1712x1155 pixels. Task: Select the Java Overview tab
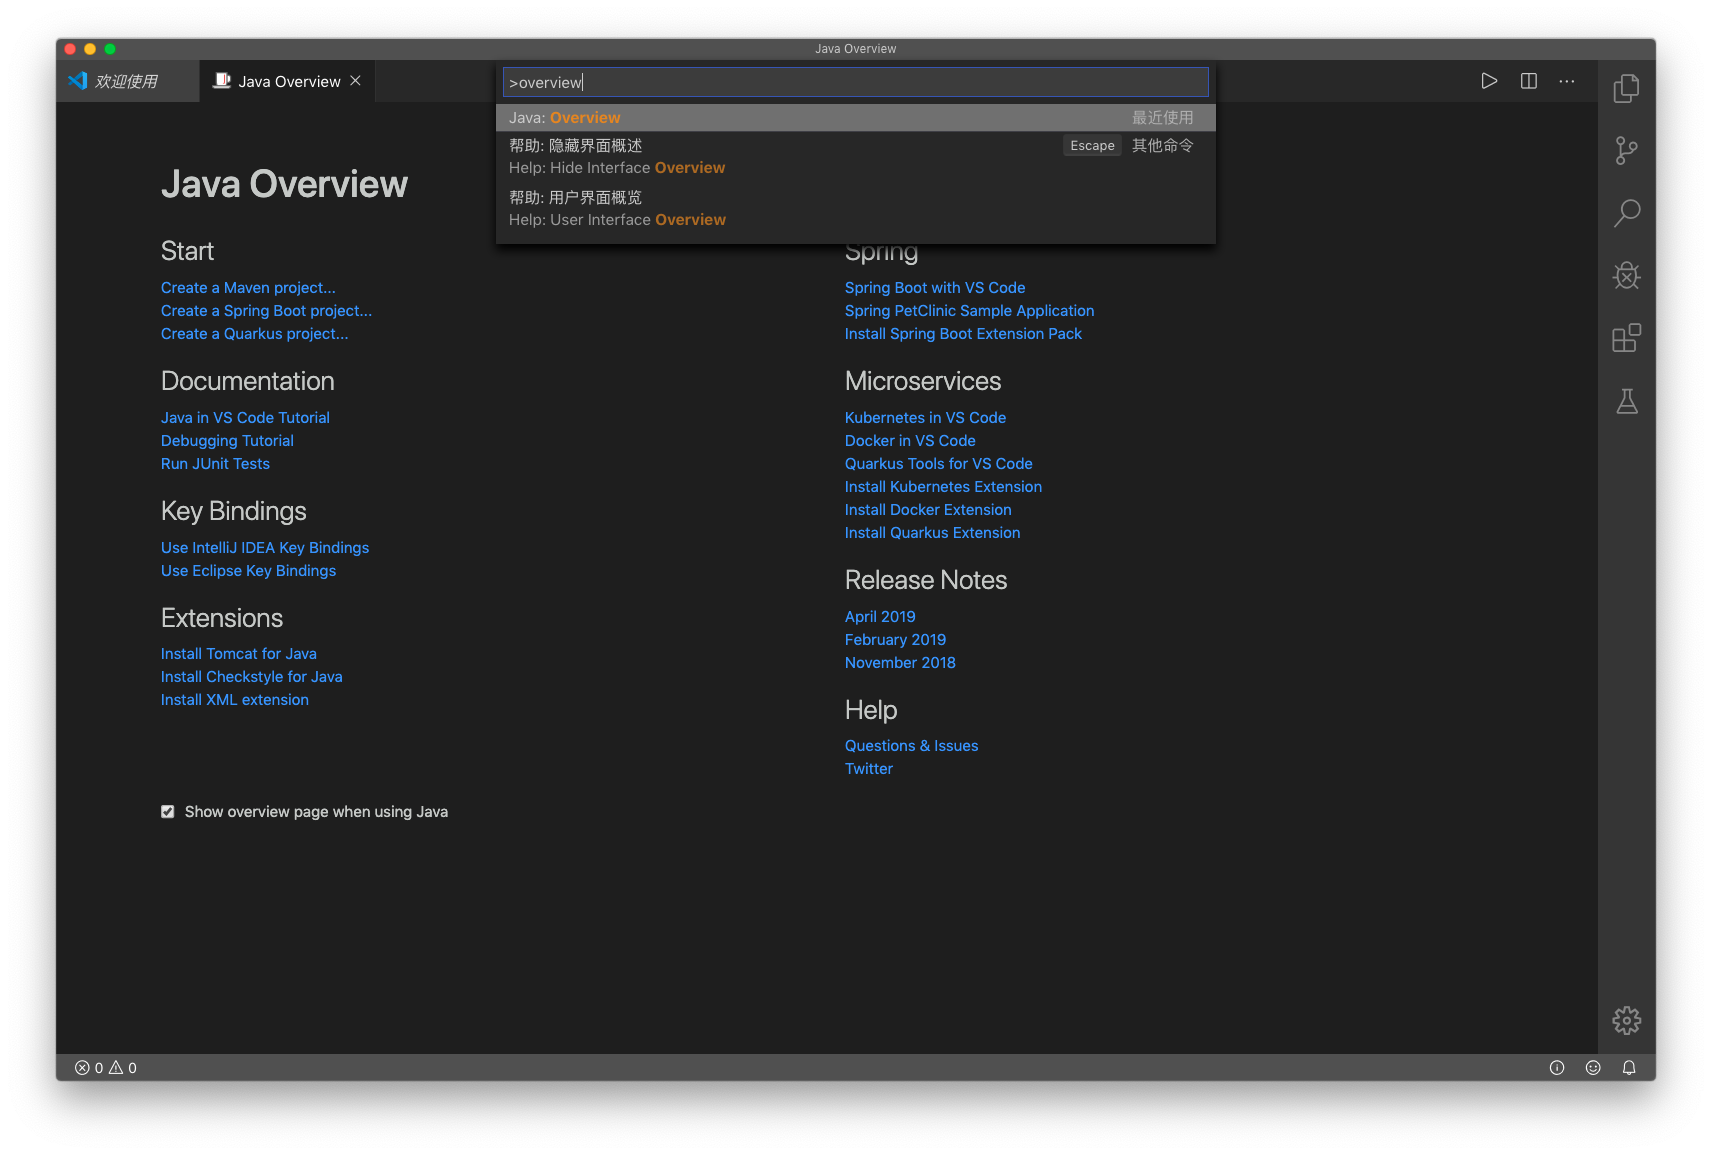[x=288, y=81]
